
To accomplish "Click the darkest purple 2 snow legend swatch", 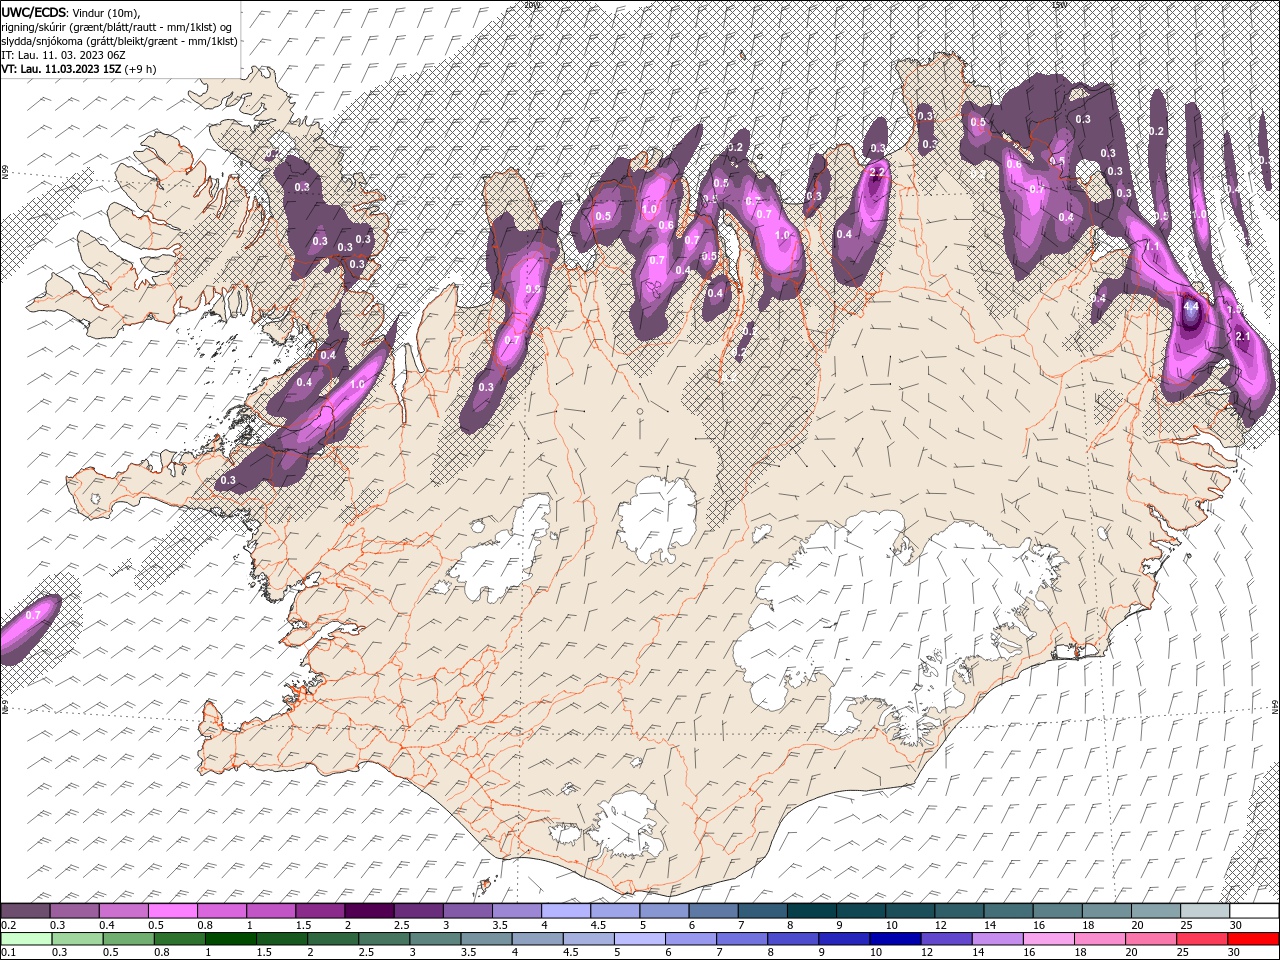I will coord(368,911).
